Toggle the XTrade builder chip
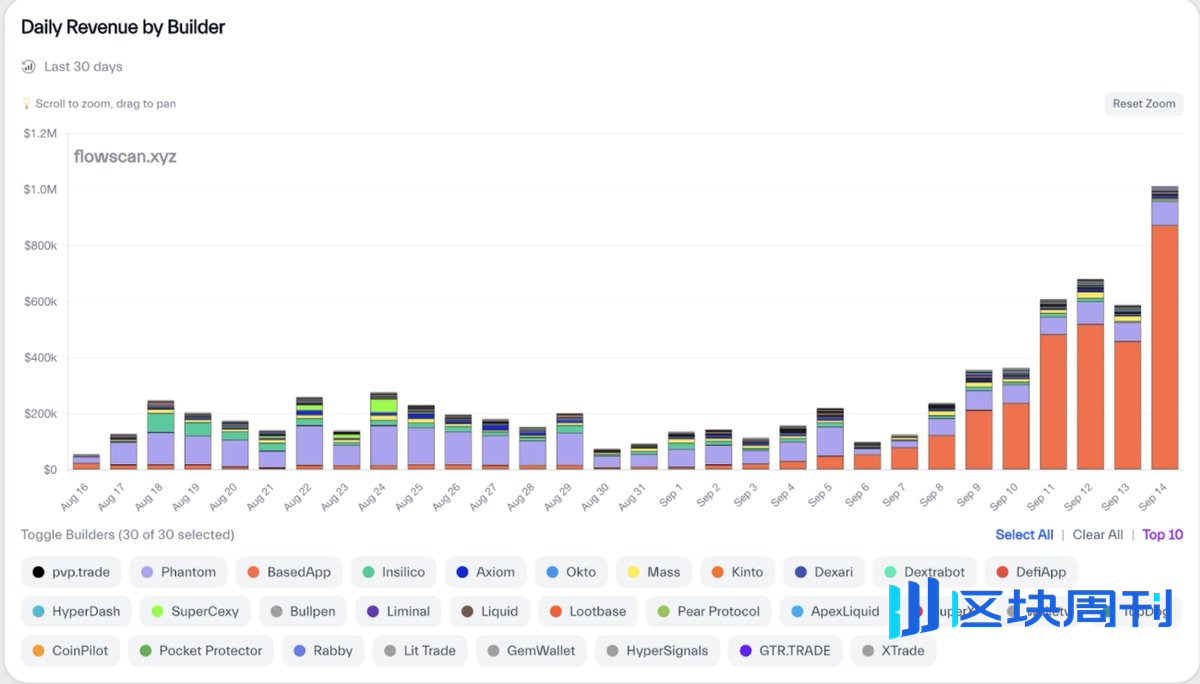The width and height of the screenshot is (1200, 684). (x=893, y=650)
